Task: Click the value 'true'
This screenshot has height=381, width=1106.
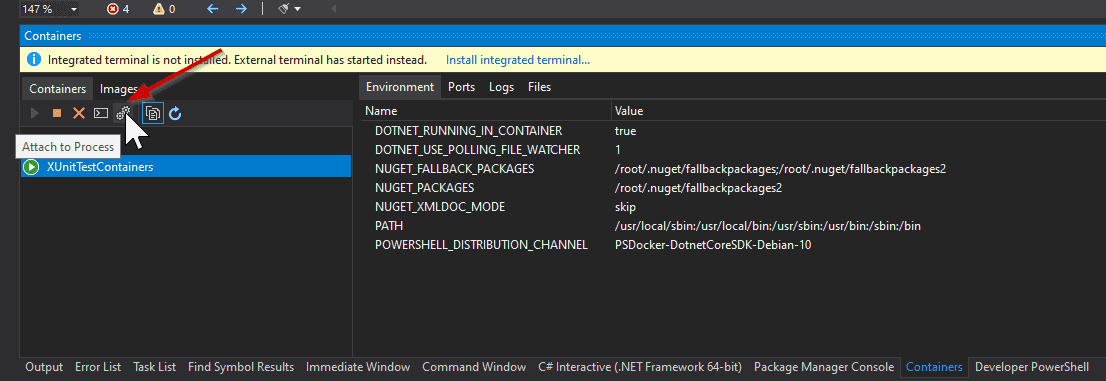Action: [626, 131]
